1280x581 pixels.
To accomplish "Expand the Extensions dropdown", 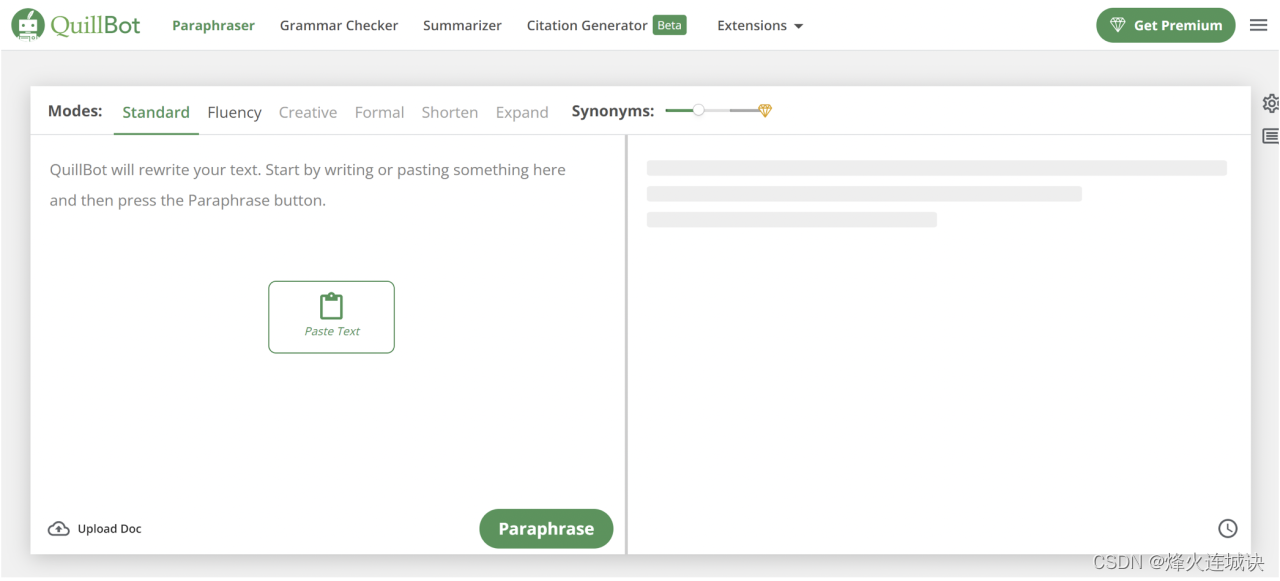I will coord(760,25).
